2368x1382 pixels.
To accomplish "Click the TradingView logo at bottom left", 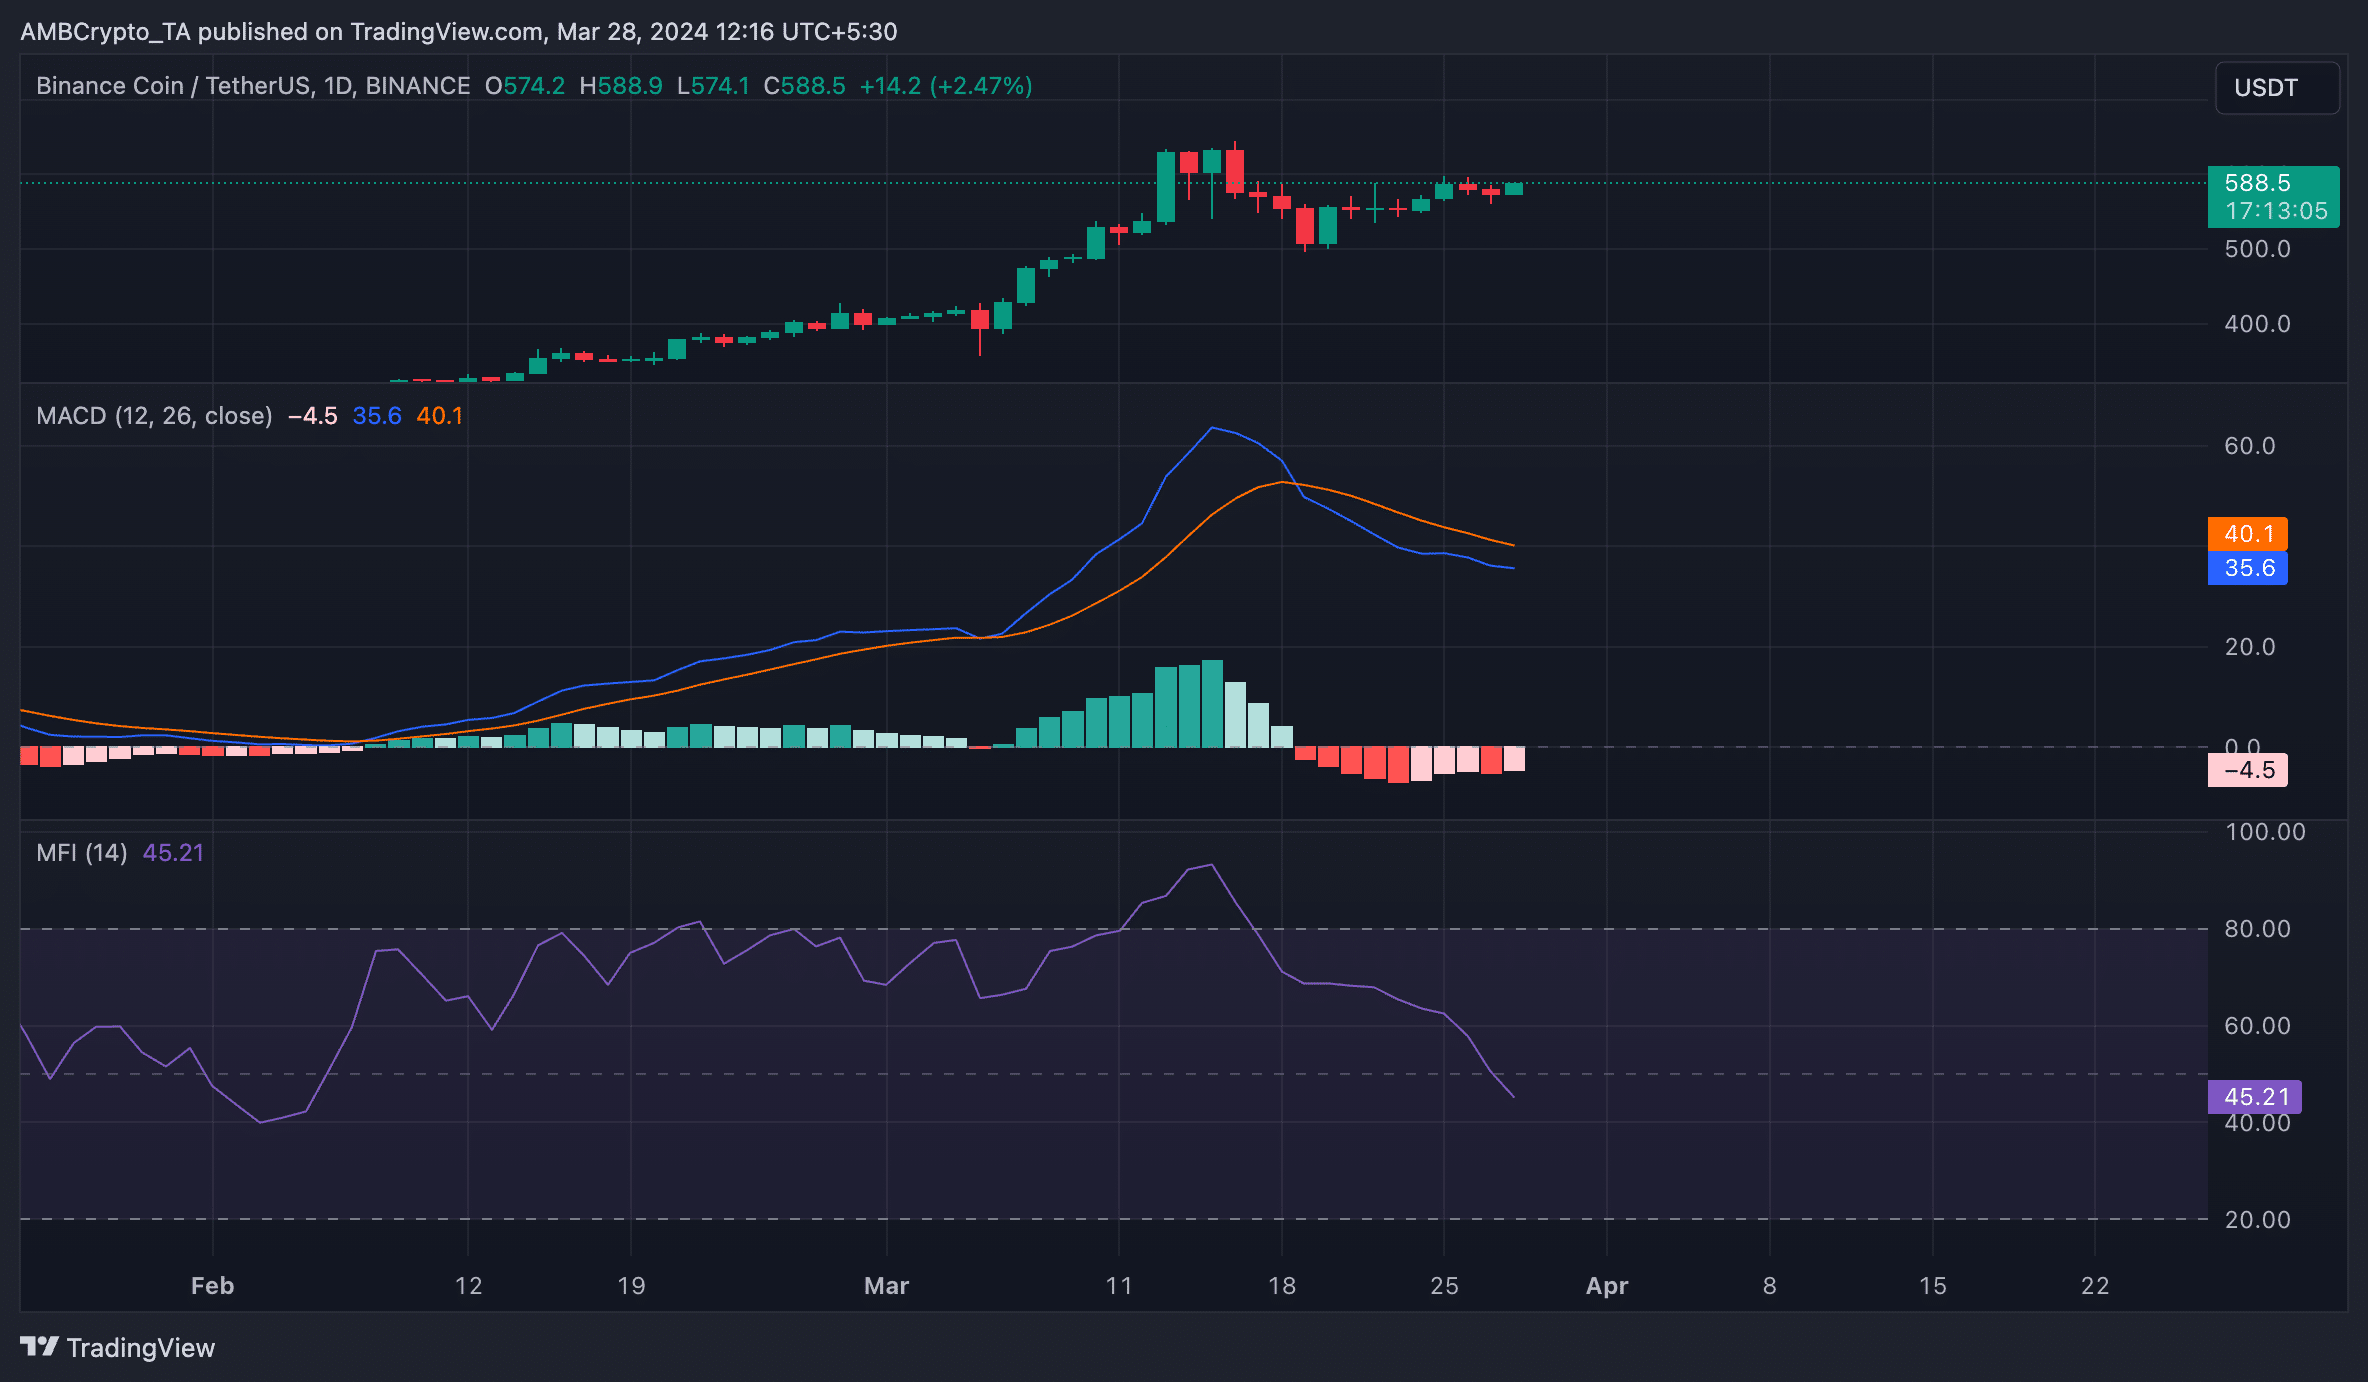I will click(x=117, y=1347).
